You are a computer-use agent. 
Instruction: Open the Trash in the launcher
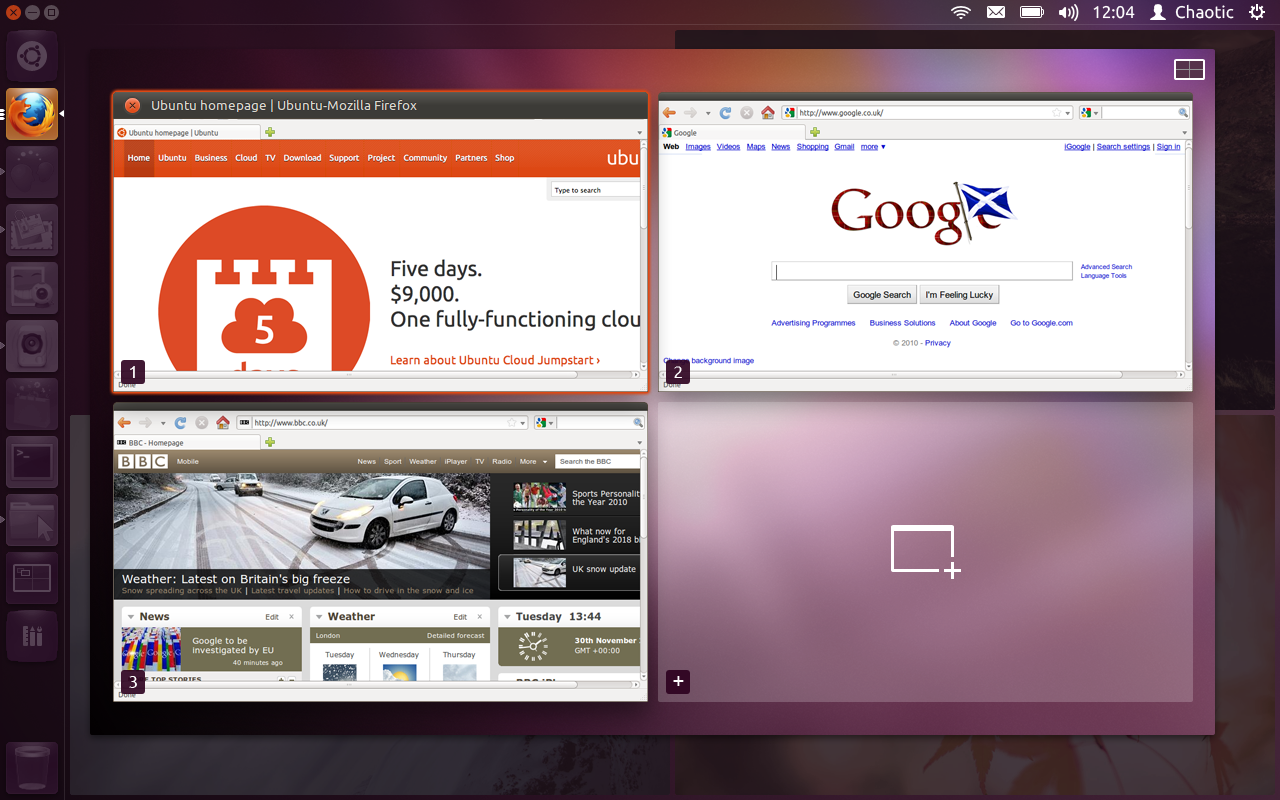click(32, 768)
